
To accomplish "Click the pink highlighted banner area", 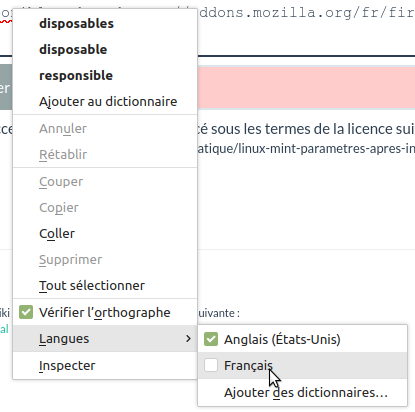I will (x=306, y=88).
